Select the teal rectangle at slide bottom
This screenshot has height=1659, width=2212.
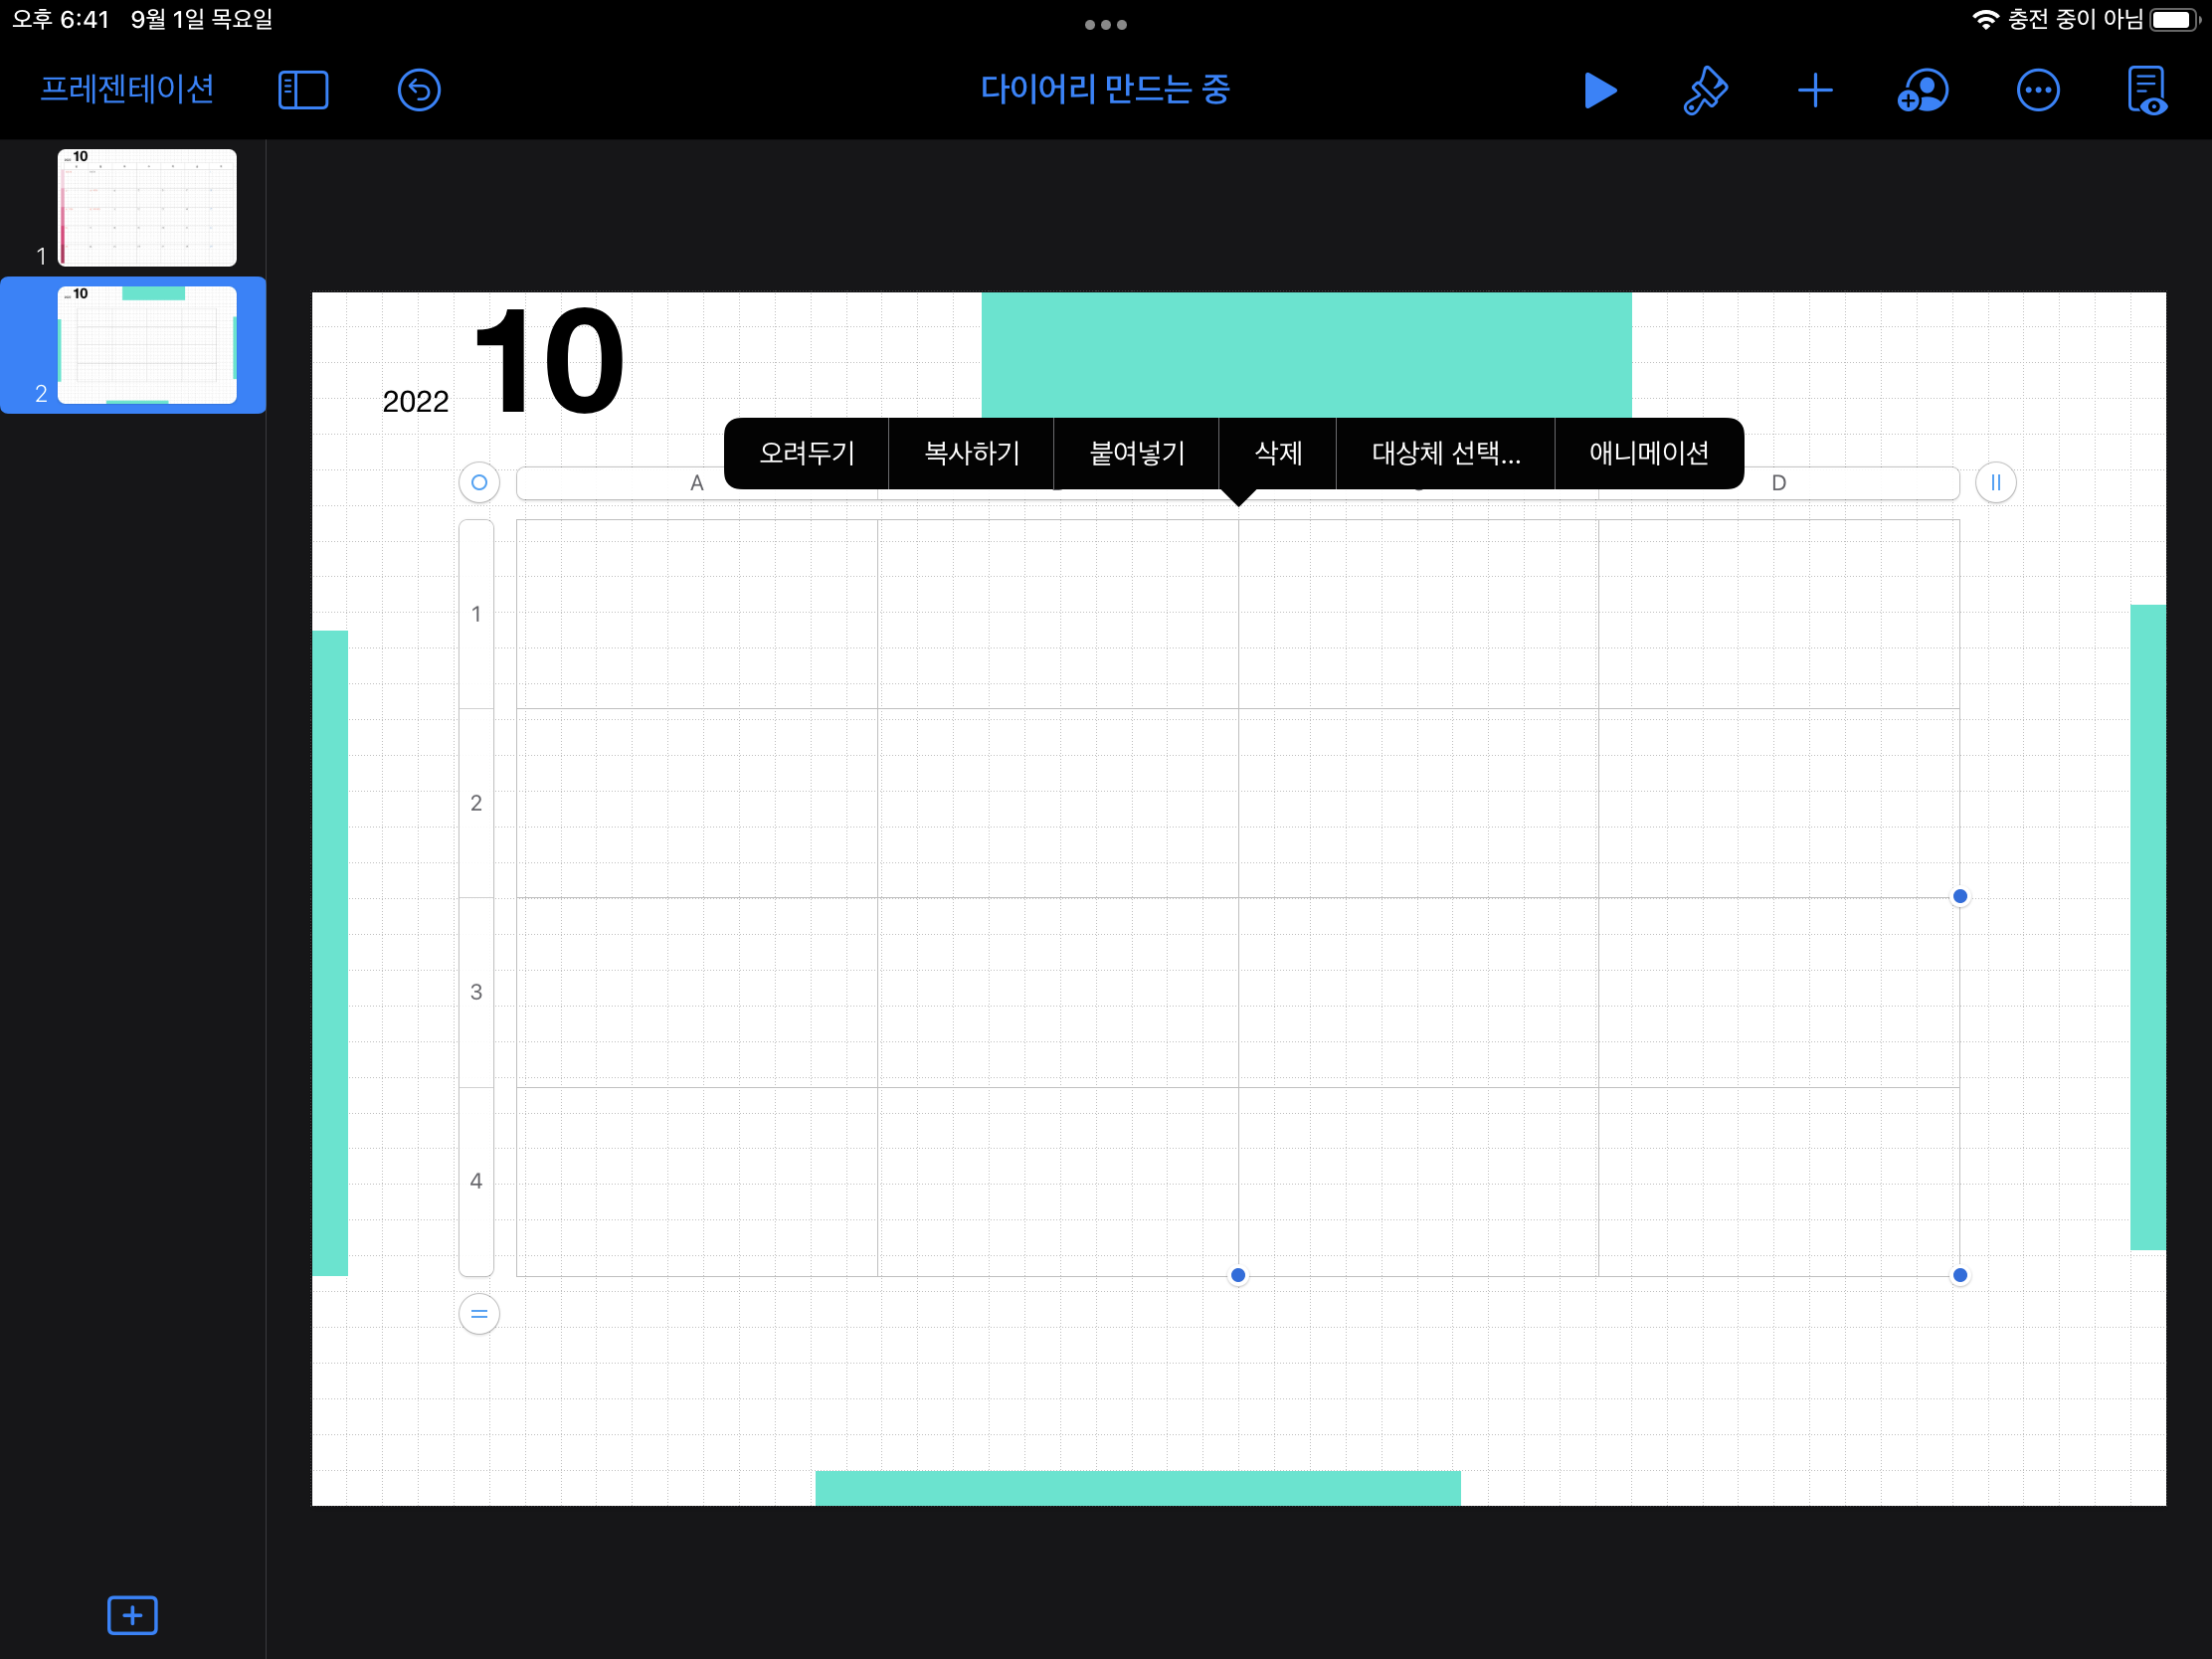1138,1488
